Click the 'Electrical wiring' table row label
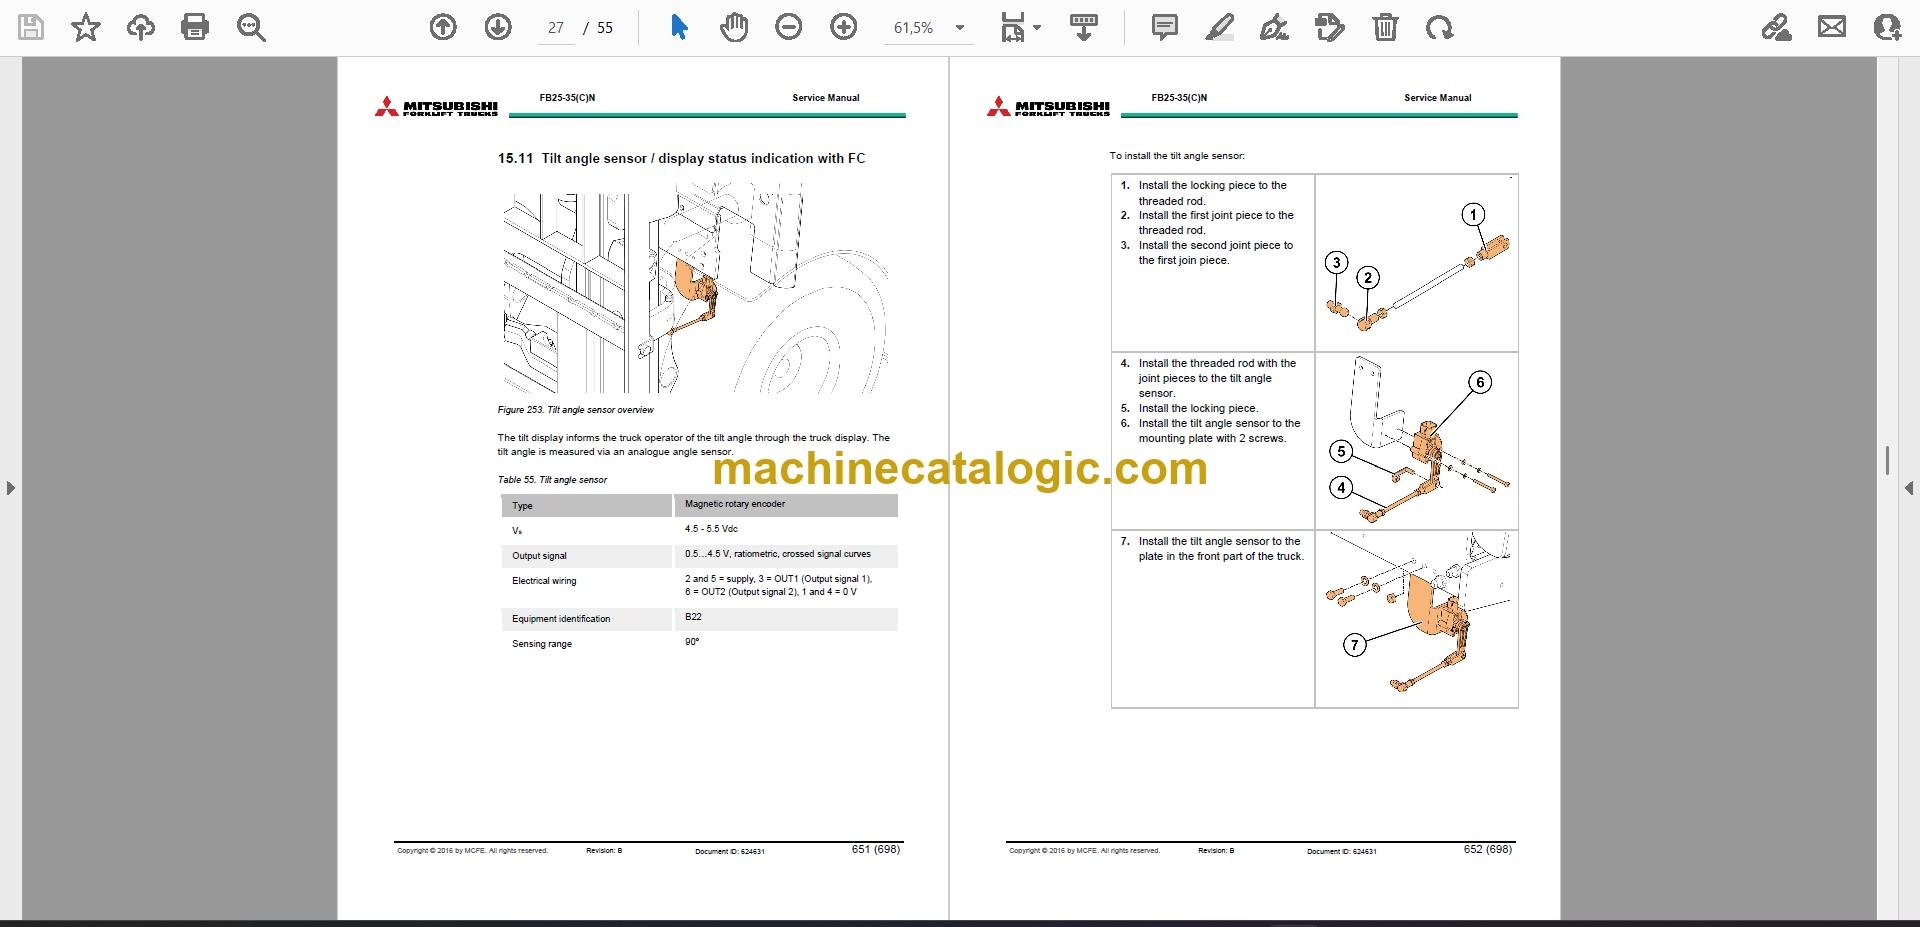The width and height of the screenshot is (1920, 927). click(x=544, y=581)
